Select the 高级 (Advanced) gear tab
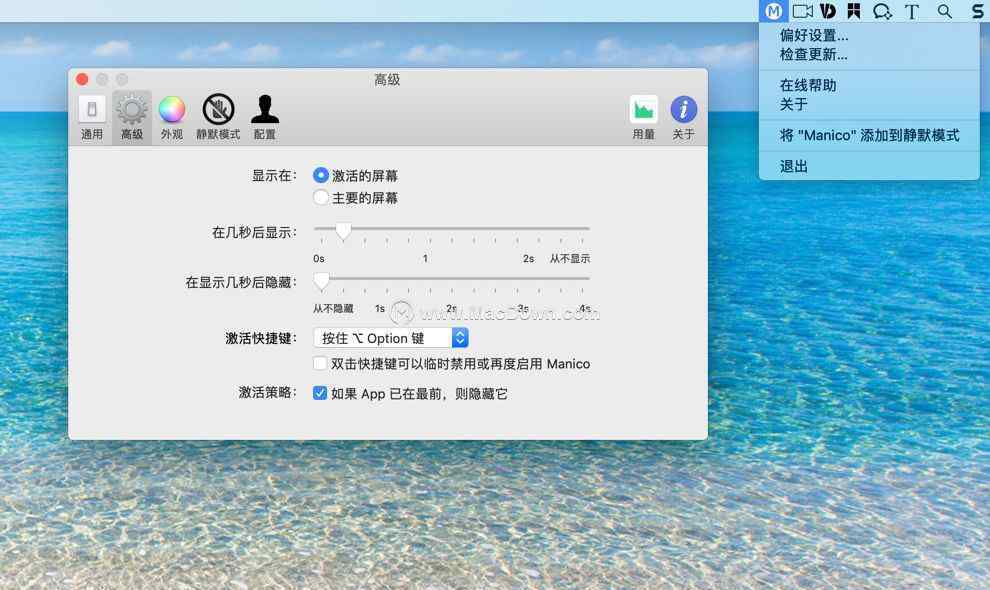This screenshot has height=590, width=990. pos(132,117)
